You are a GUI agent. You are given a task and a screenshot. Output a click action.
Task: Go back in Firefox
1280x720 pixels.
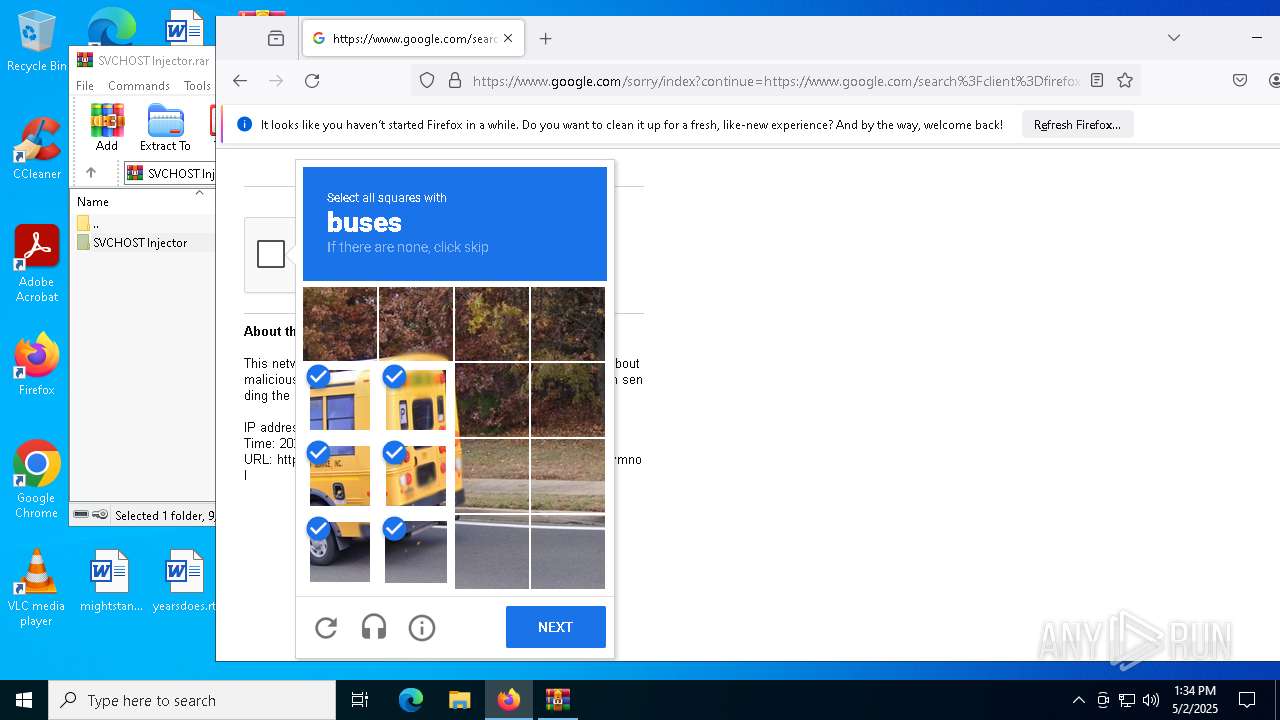[240, 81]
